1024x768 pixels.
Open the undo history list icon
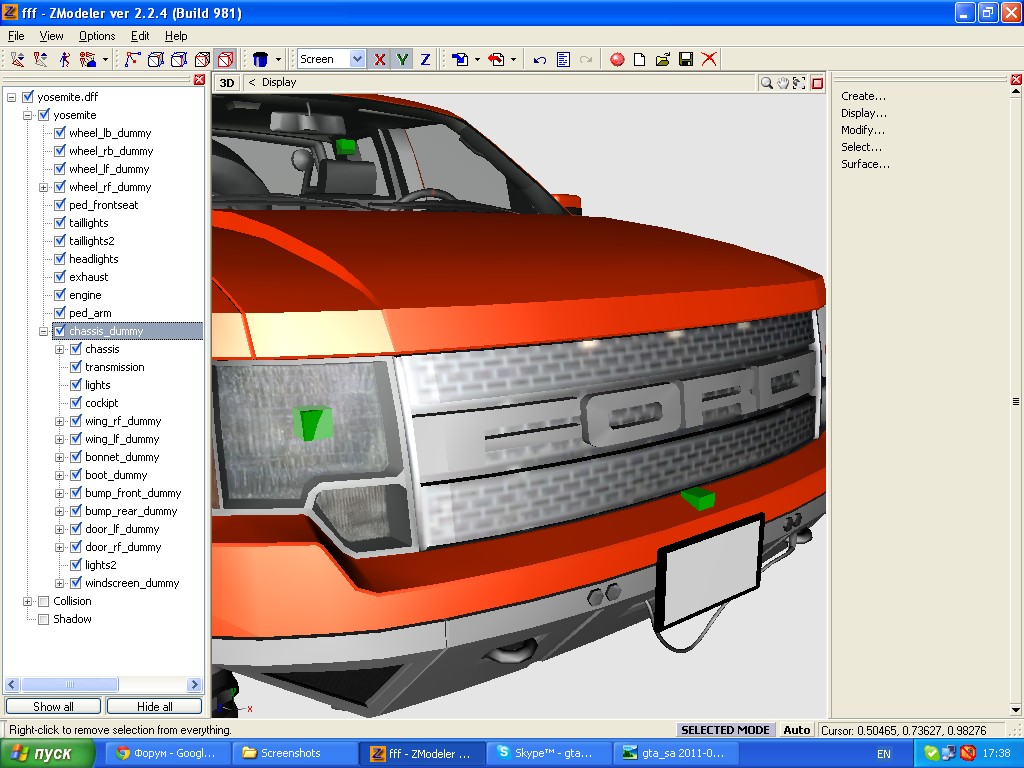pos(563,59)
